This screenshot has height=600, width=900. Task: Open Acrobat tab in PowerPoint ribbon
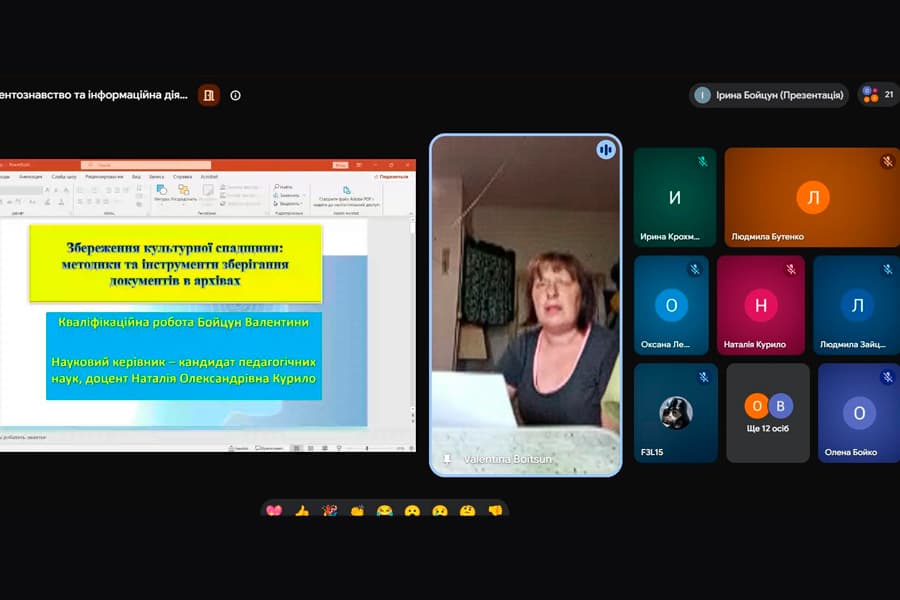coord(209,177)
